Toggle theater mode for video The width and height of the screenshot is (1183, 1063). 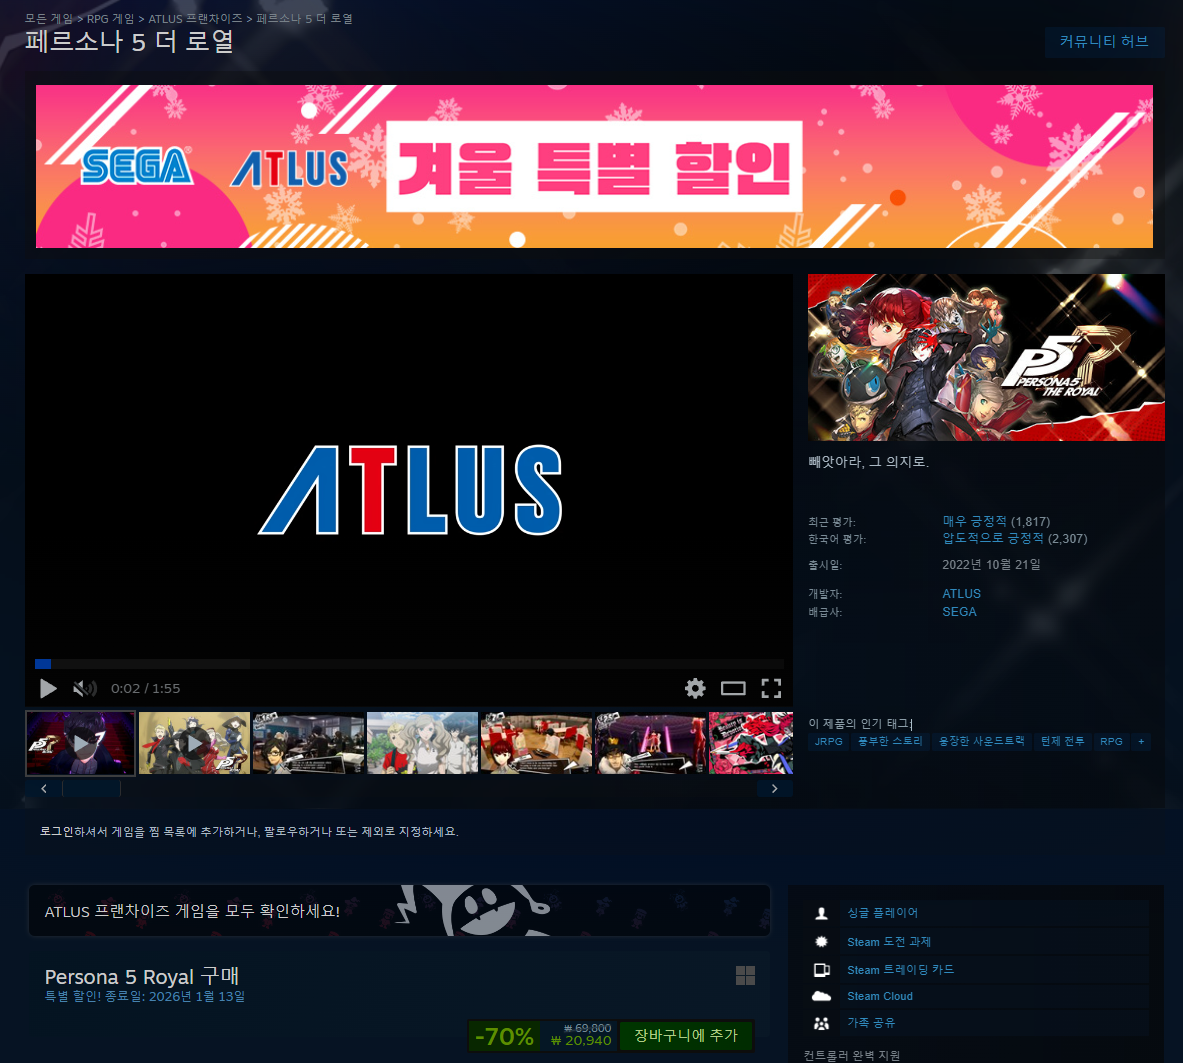733,688
